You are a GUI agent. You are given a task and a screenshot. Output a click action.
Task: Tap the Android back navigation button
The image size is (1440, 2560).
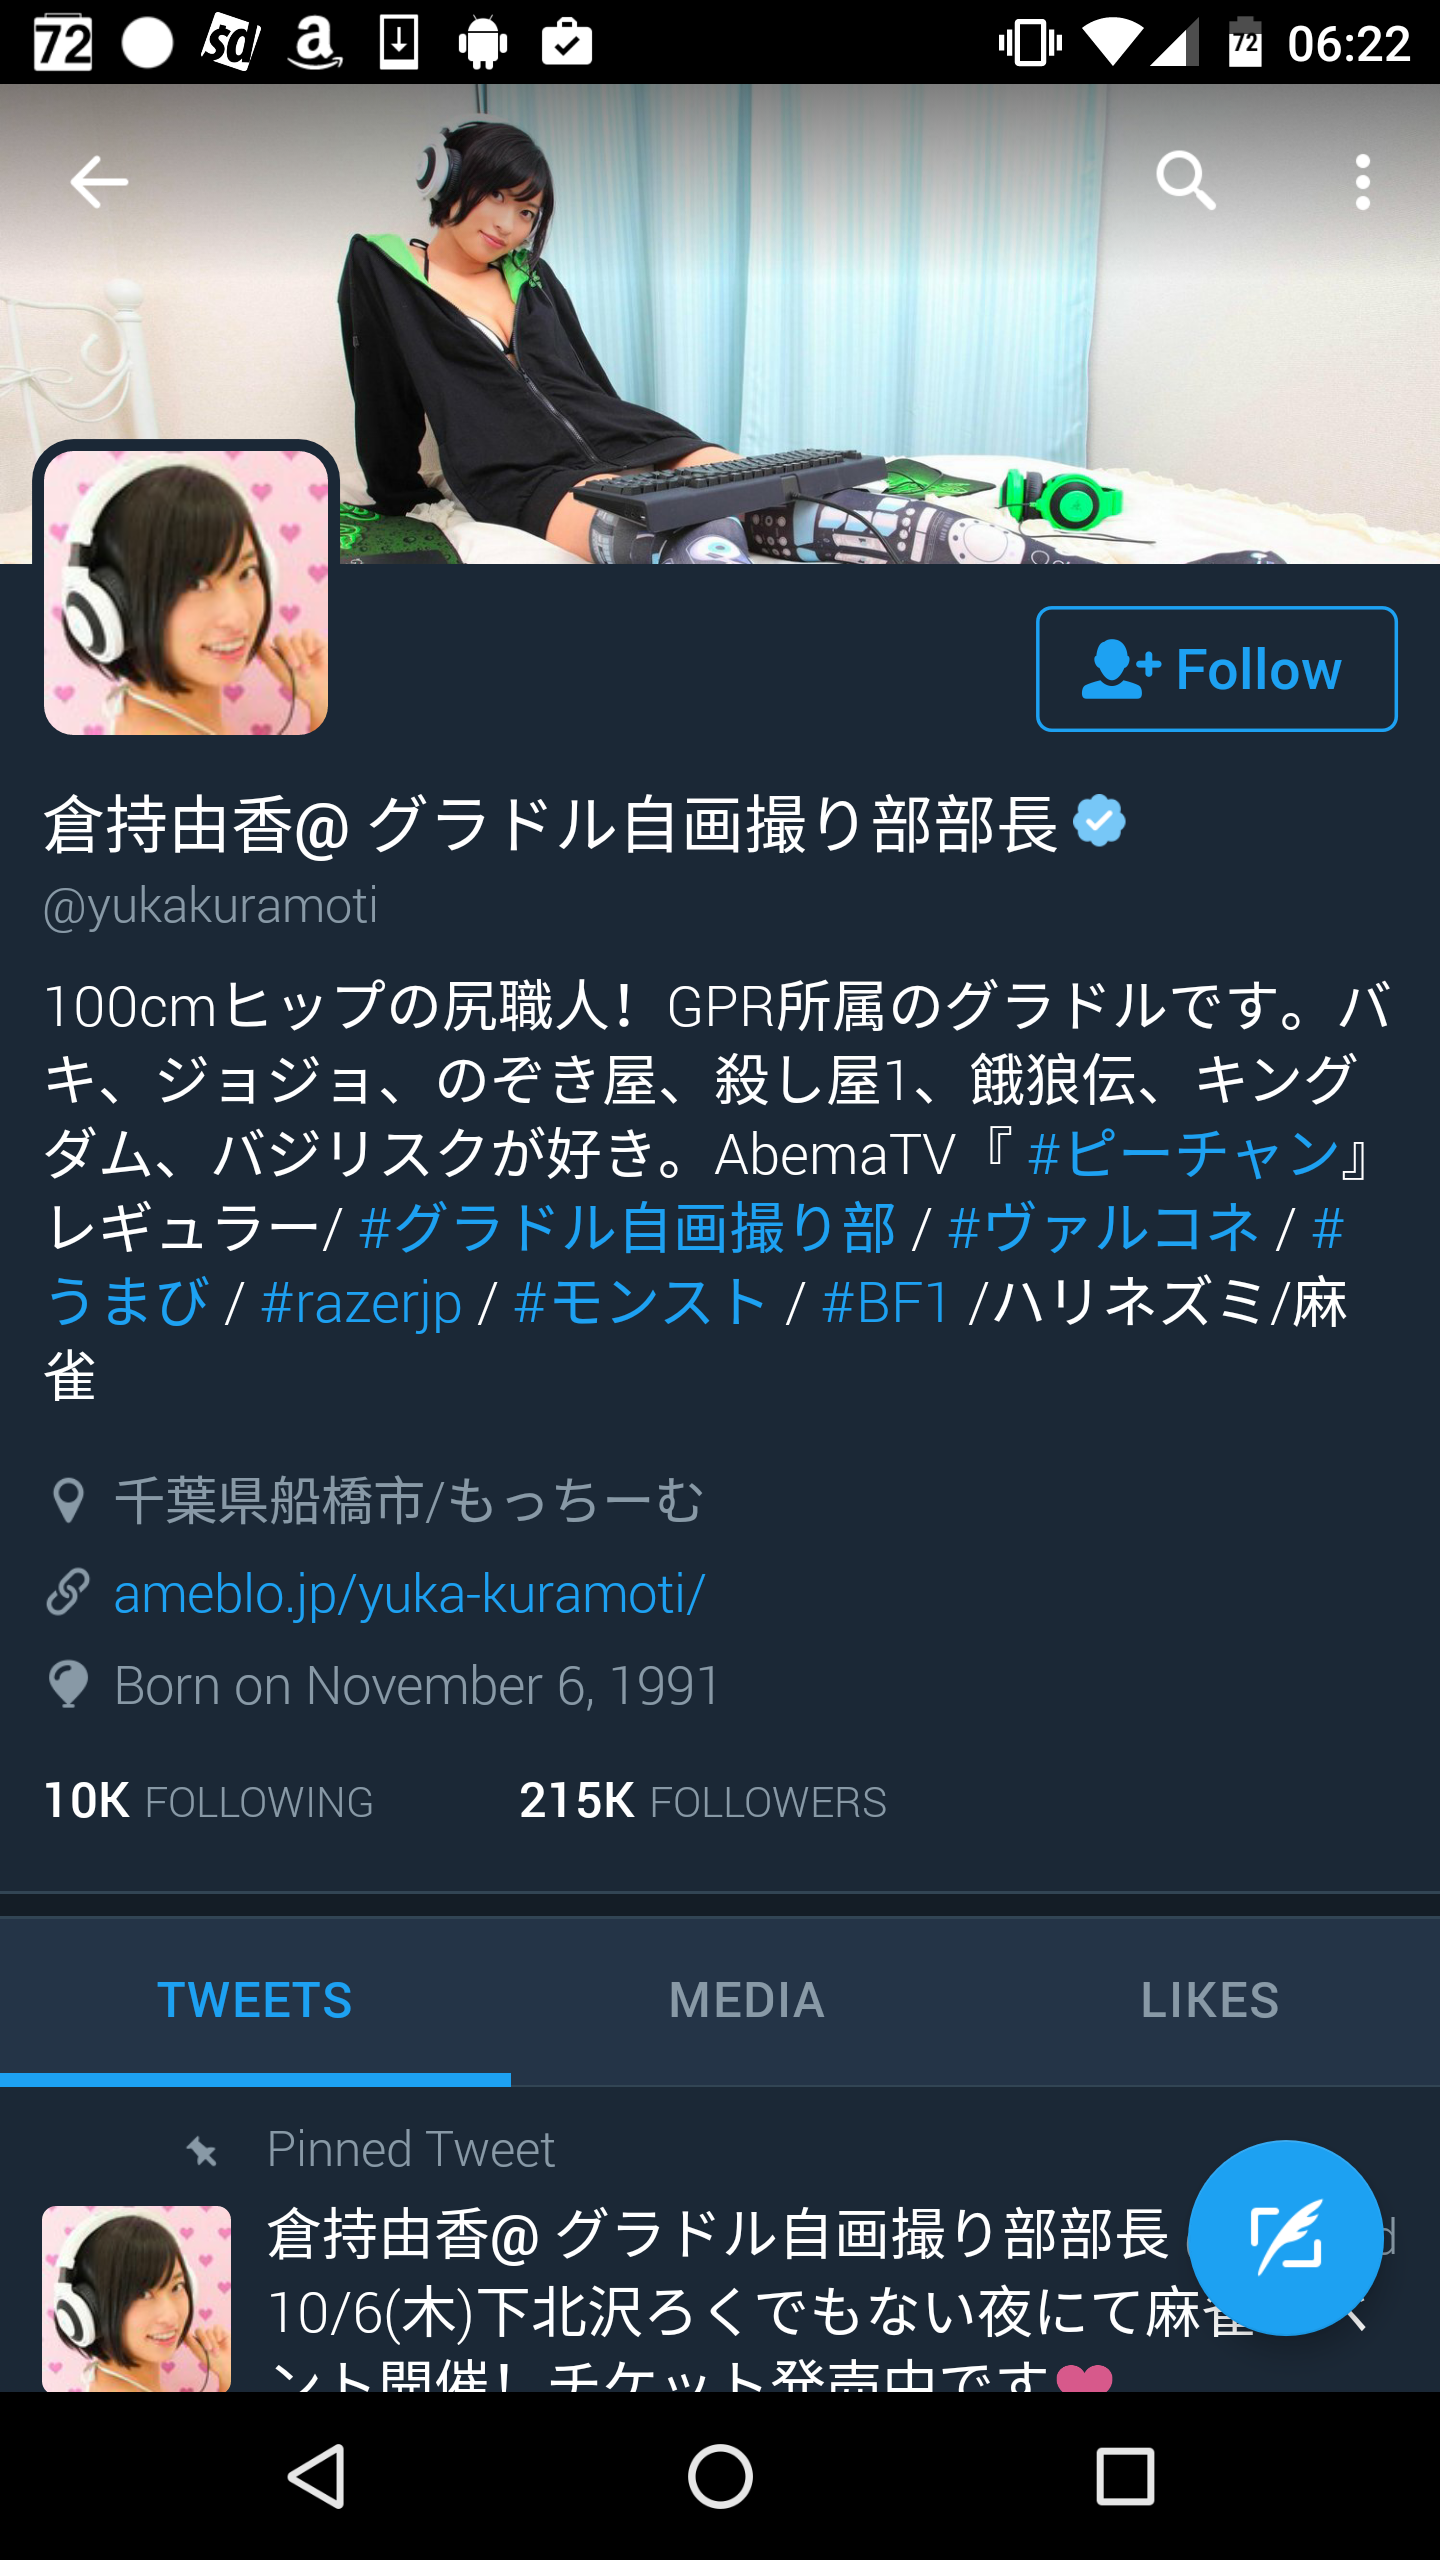point(317,2476)
